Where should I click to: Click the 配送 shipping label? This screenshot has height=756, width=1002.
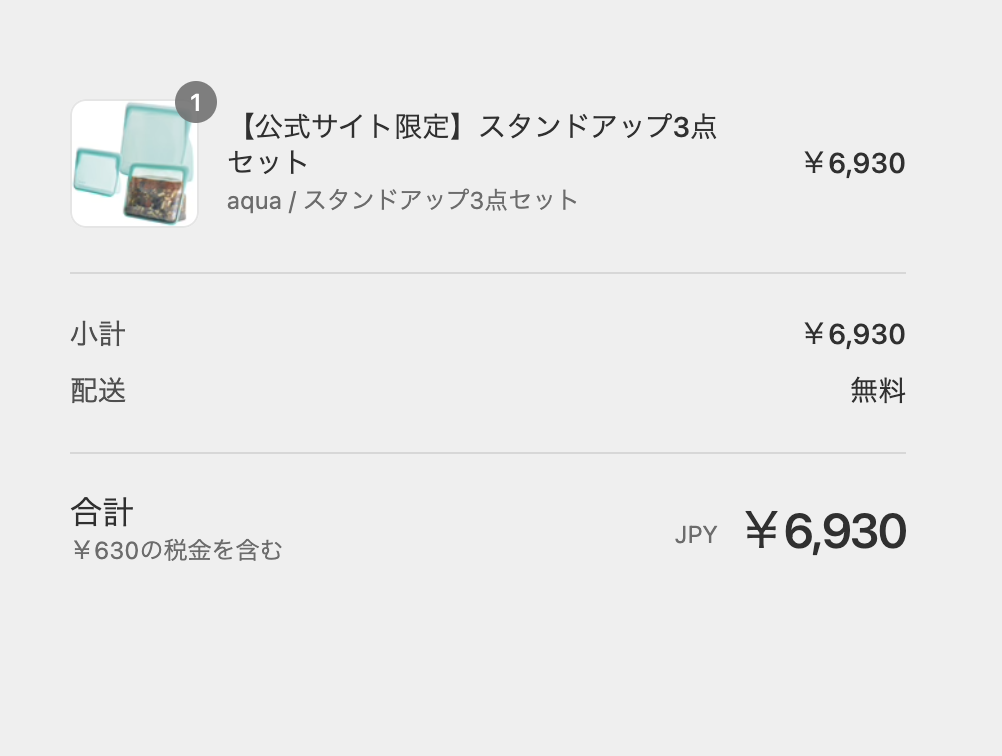pyautogui.click(x=98, y=390)
